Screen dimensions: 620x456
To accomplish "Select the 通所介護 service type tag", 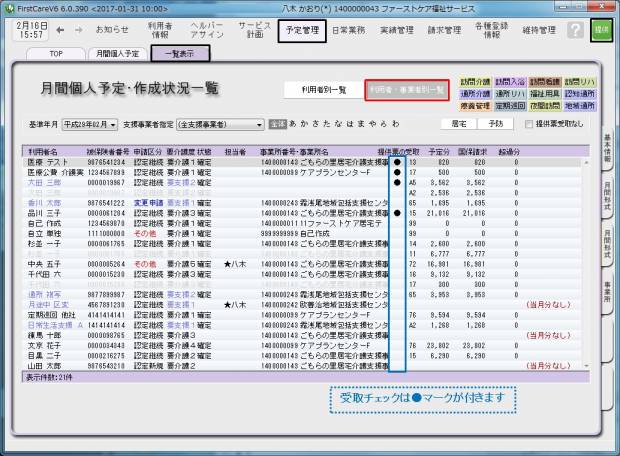I will tap(475, 92).
